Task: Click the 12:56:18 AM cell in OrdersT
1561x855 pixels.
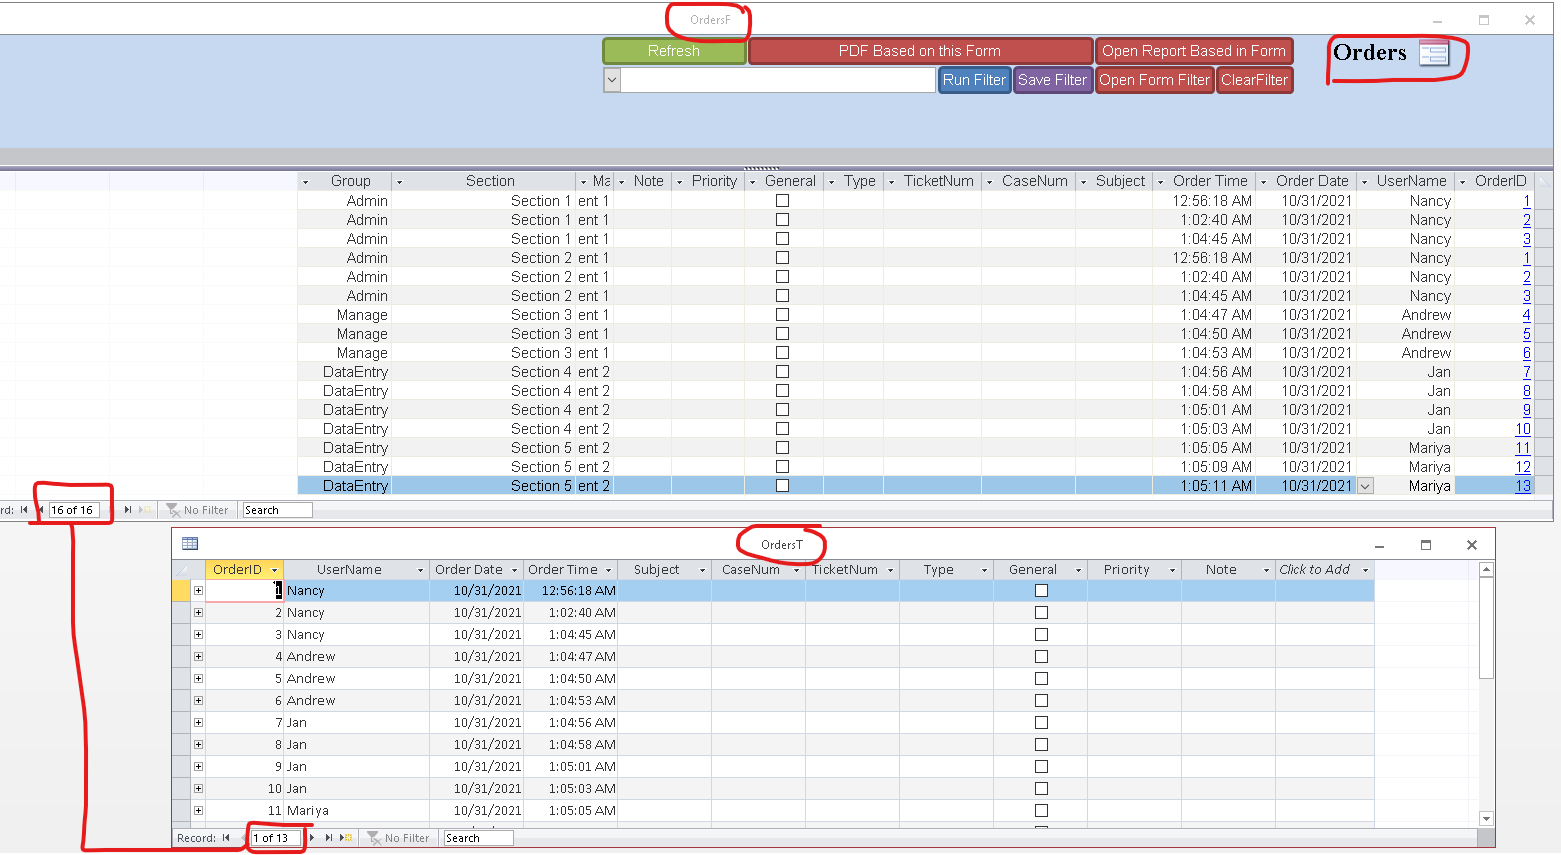Action: point(570,591)
